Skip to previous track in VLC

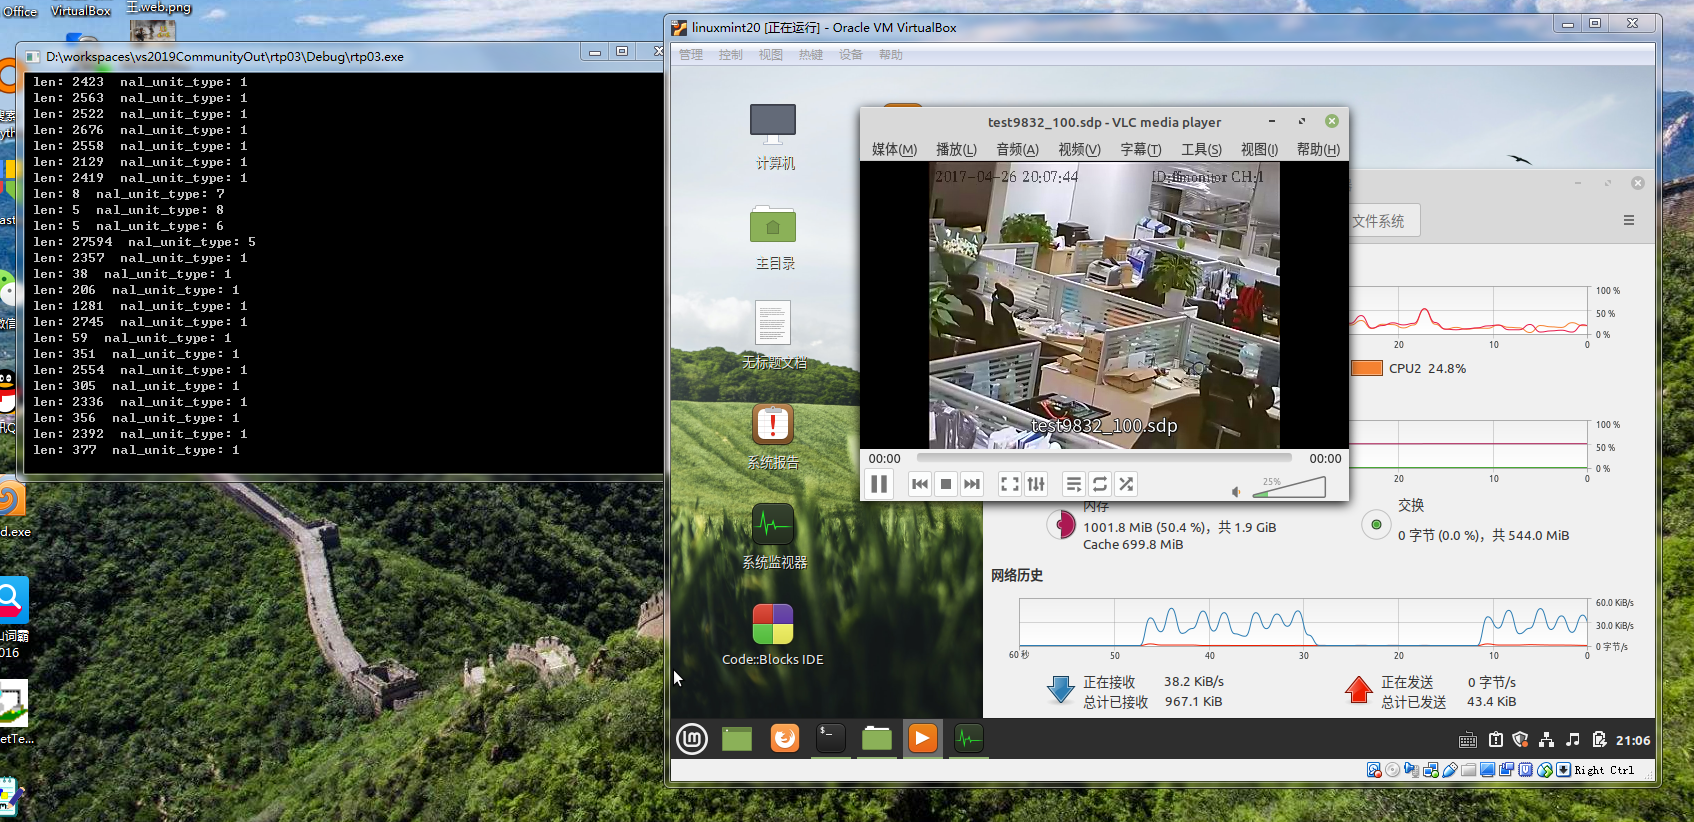920,484
